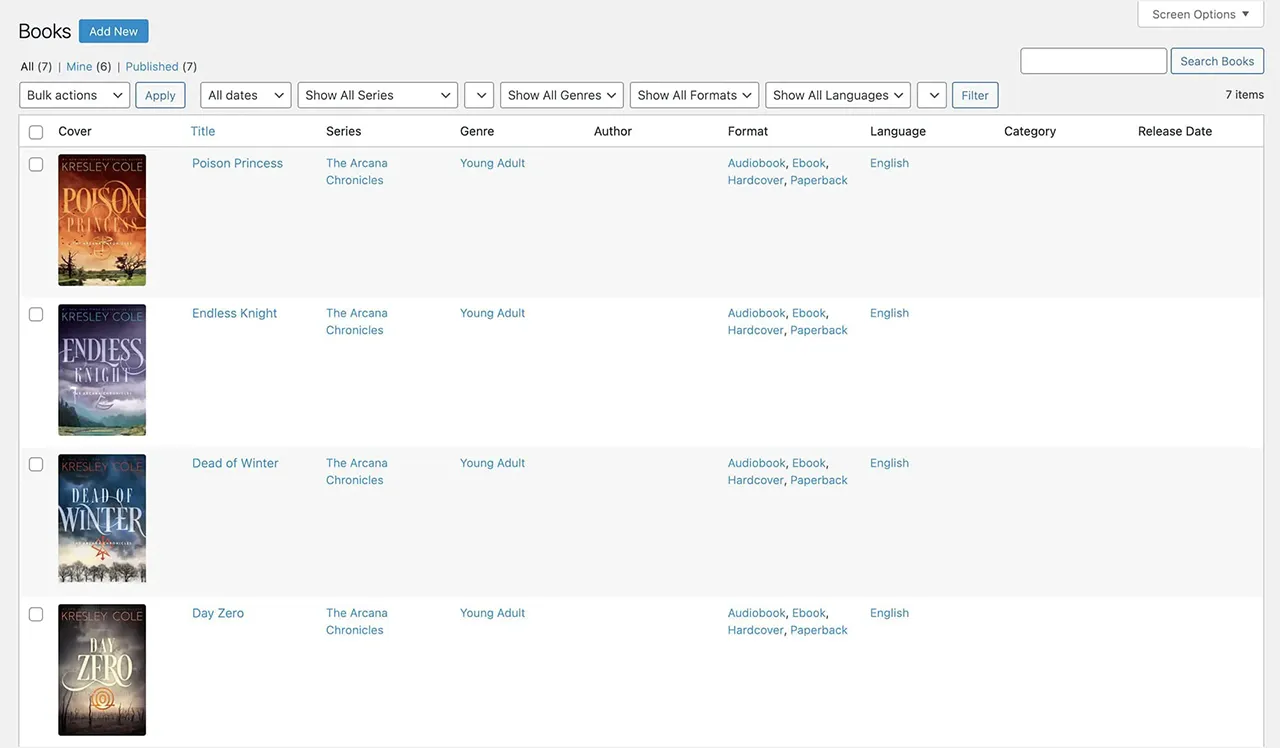Open the Show All Formats dropdown
The width and height of the screenshot is (1280, 748).
(694, 94)
